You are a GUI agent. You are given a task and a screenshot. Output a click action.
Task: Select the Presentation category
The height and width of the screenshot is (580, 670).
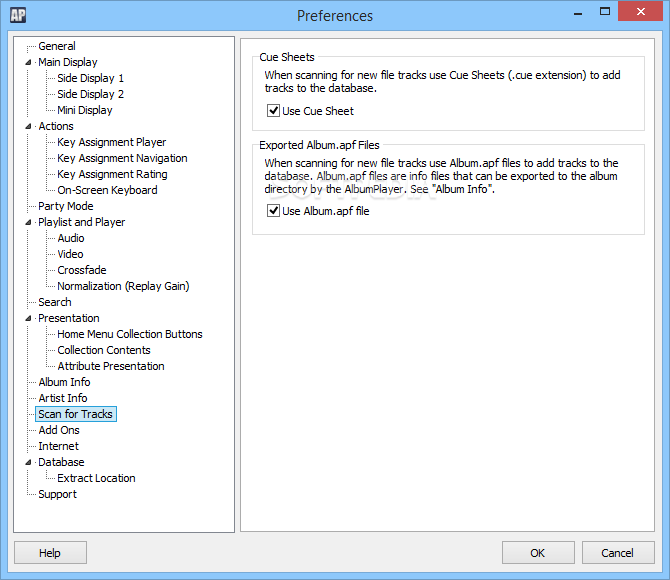tap(69, 318)
